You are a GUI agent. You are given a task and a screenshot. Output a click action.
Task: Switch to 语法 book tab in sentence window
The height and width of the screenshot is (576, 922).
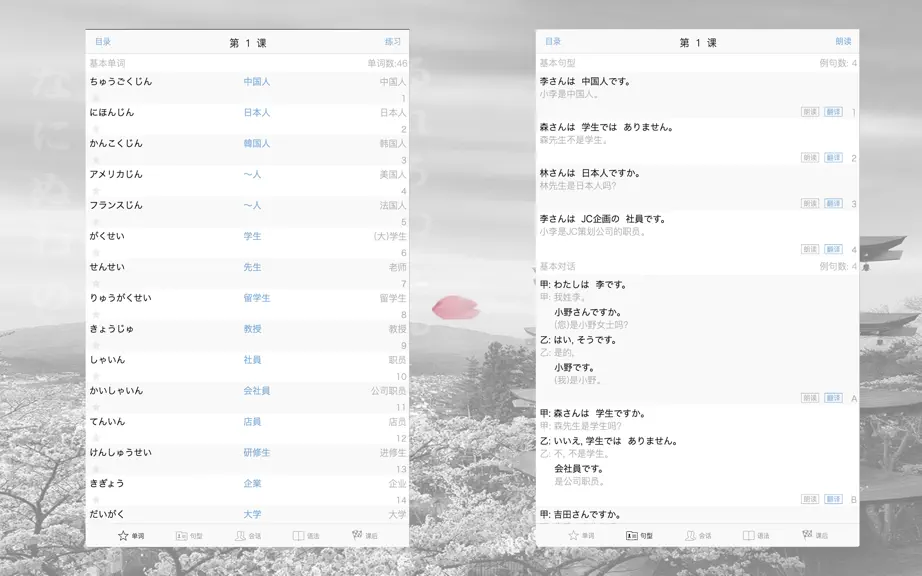point(756,535)
